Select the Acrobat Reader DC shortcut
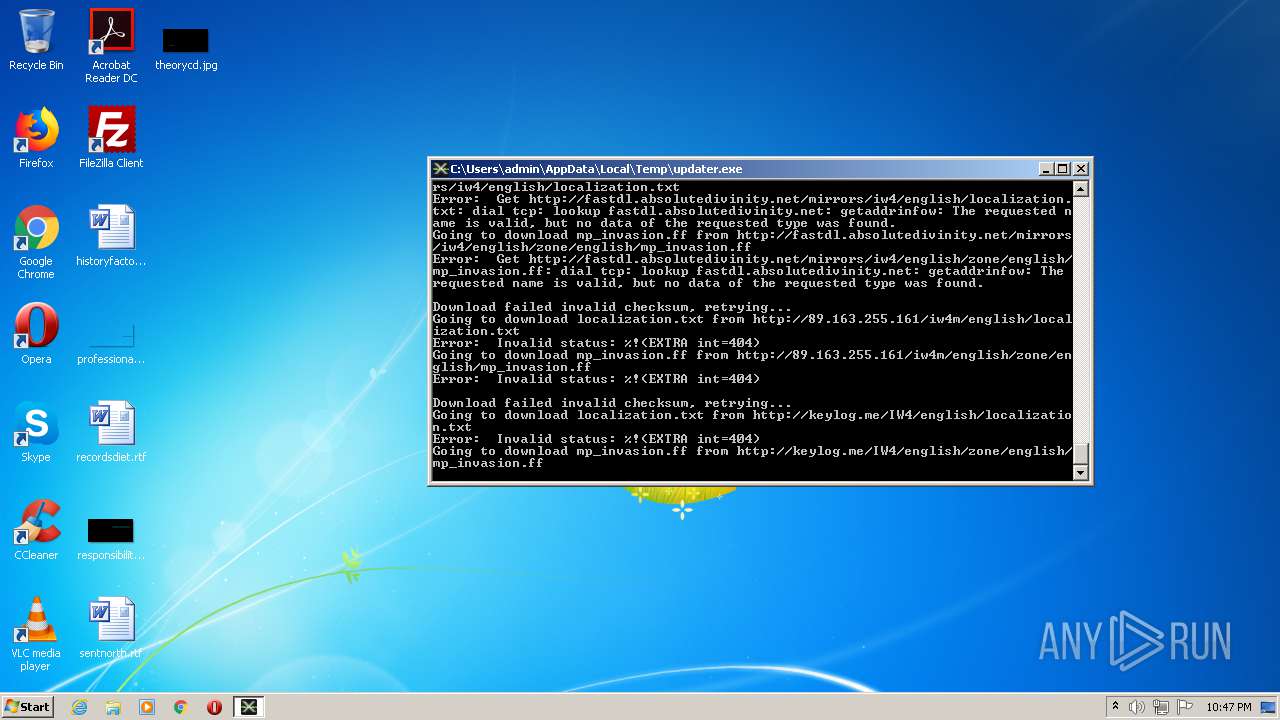The image size is (1280, 720). point(111,46)
